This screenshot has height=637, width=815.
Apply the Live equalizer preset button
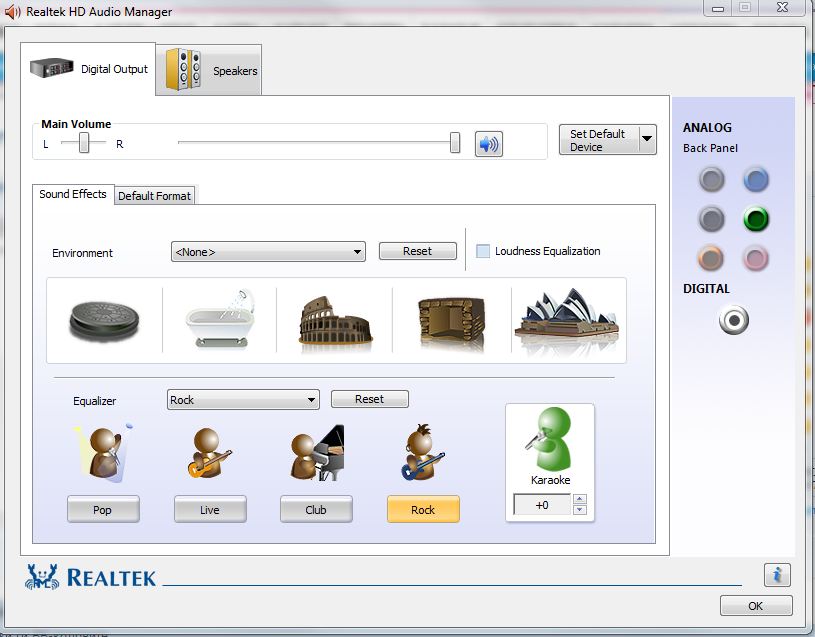tap(210, 510)
